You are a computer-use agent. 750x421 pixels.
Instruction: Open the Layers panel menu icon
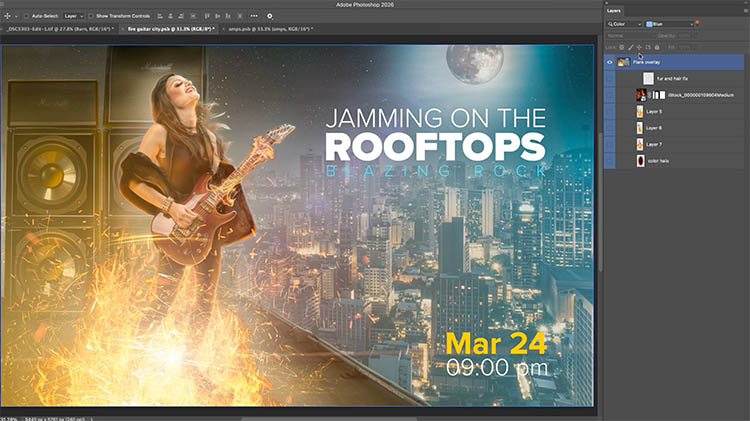tap(746, 11)
